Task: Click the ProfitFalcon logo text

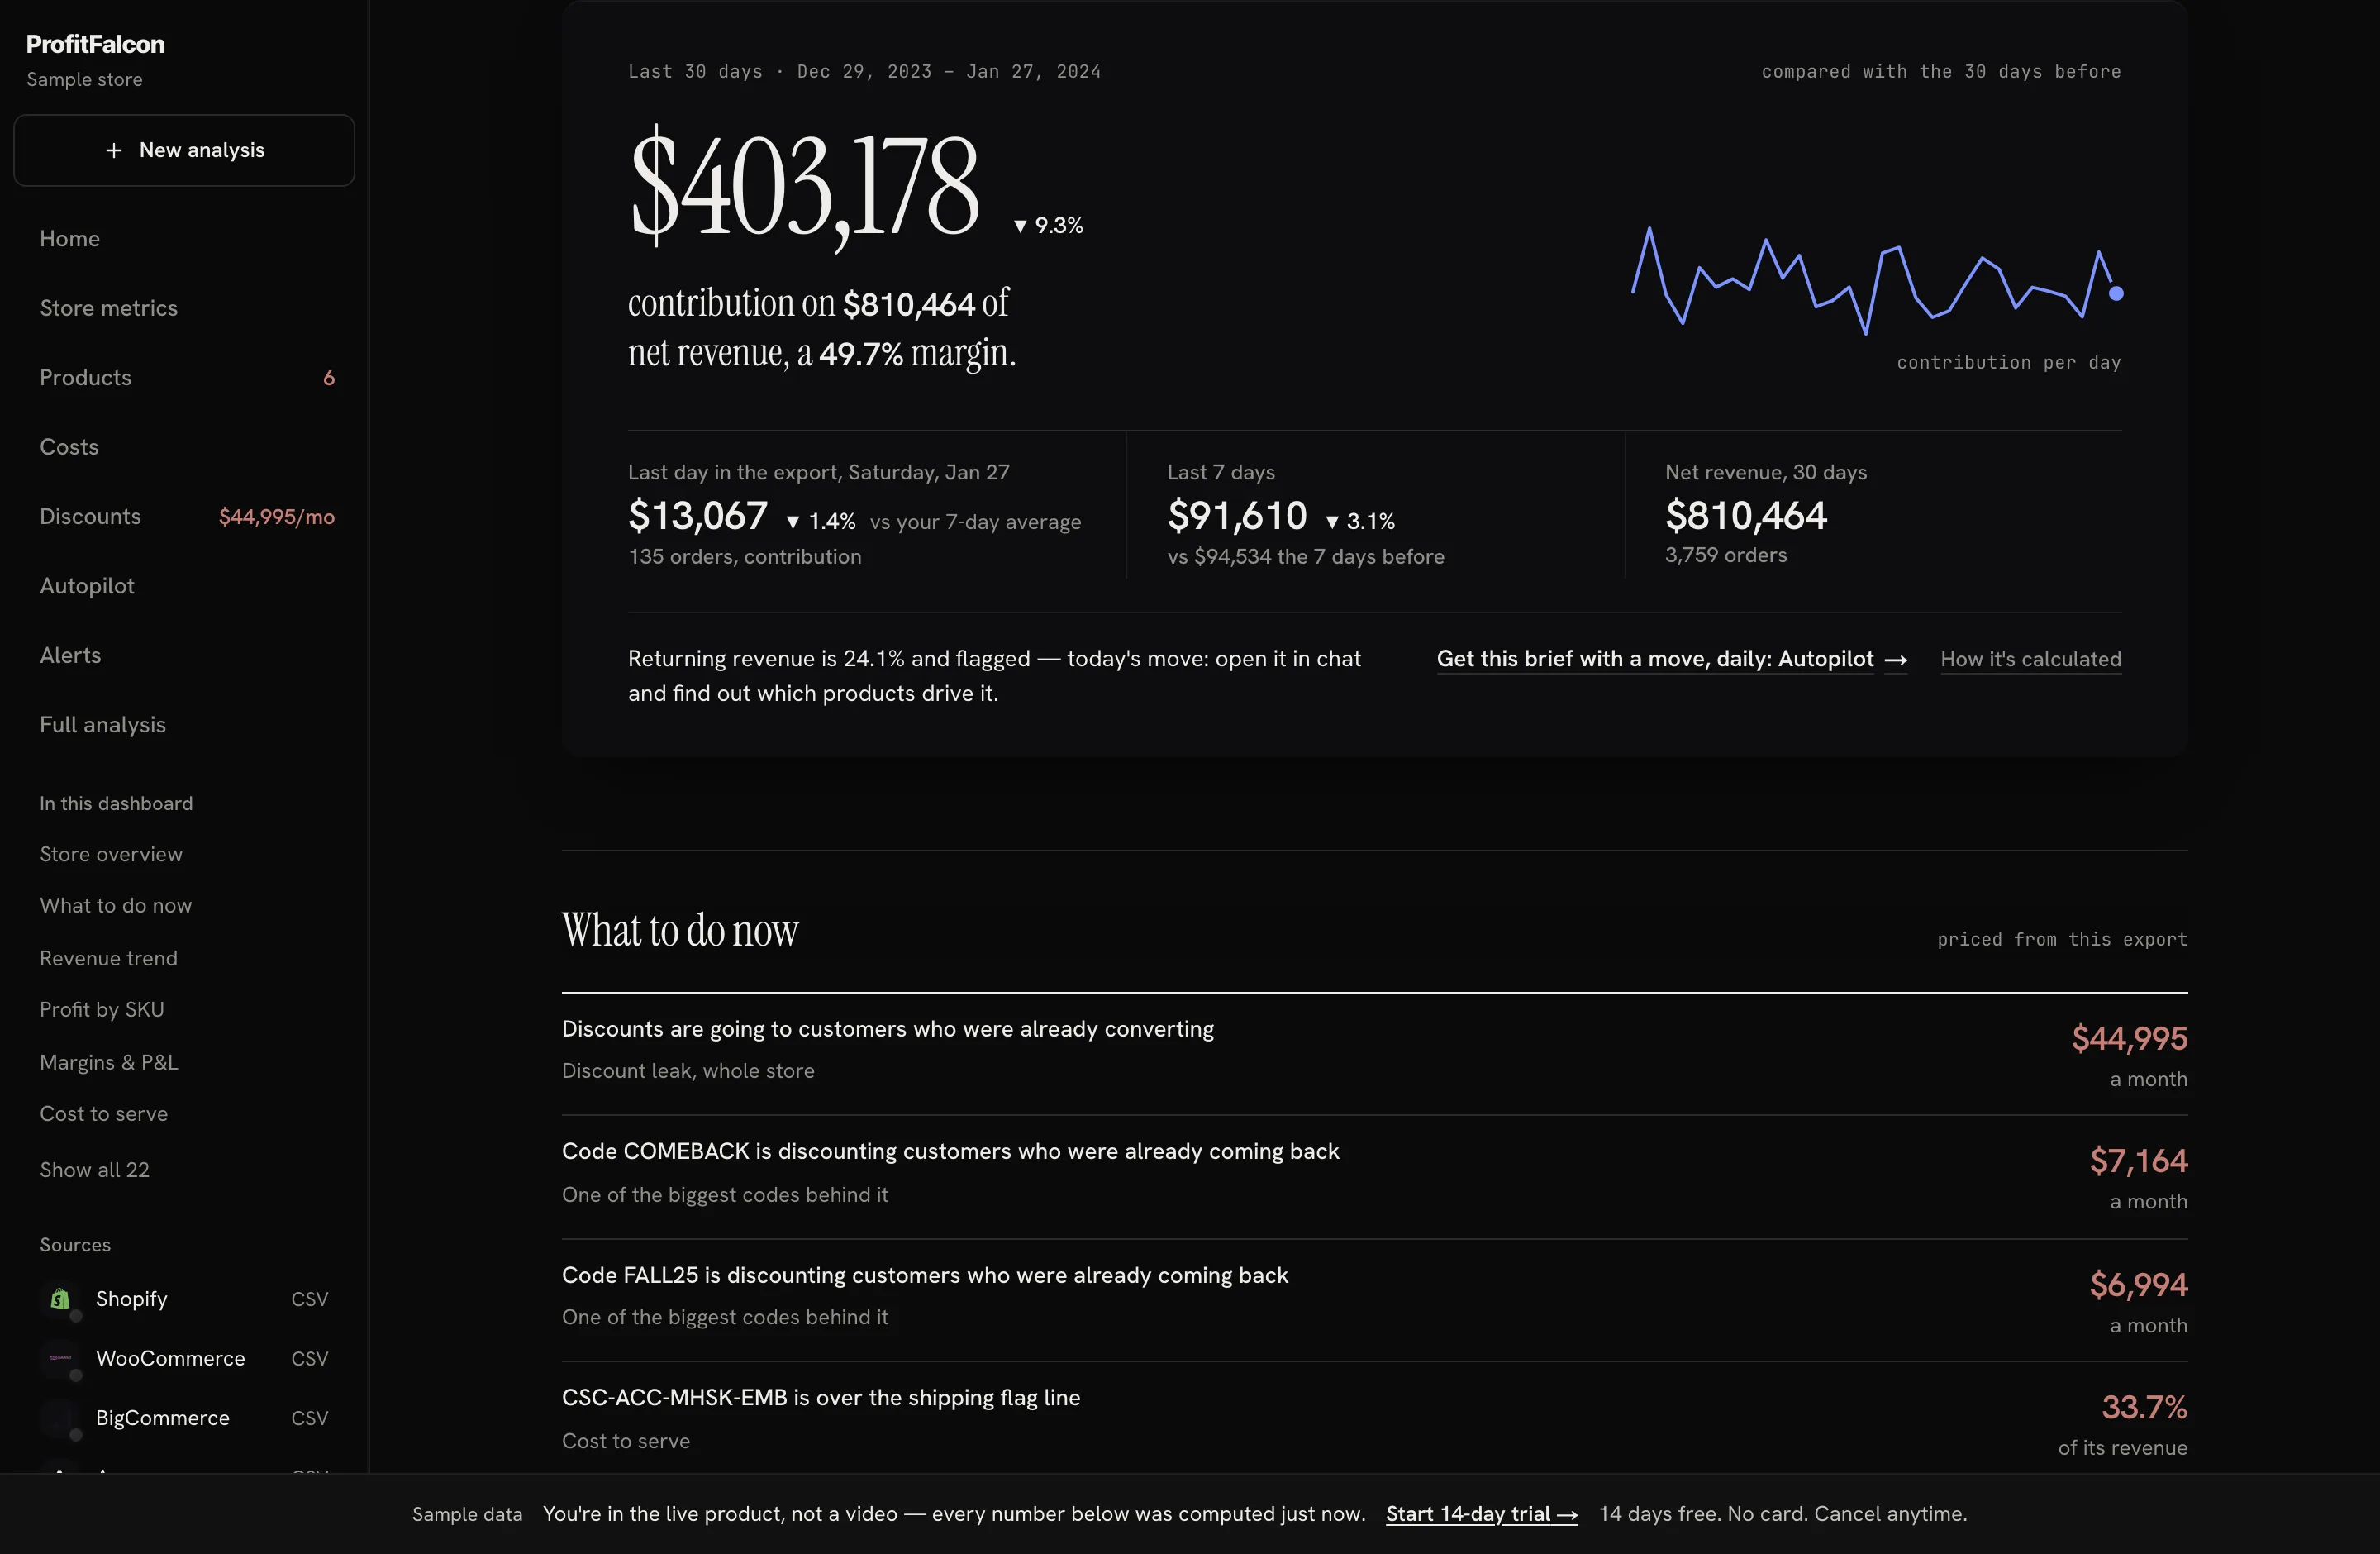Action: click(x=95, y=44)
